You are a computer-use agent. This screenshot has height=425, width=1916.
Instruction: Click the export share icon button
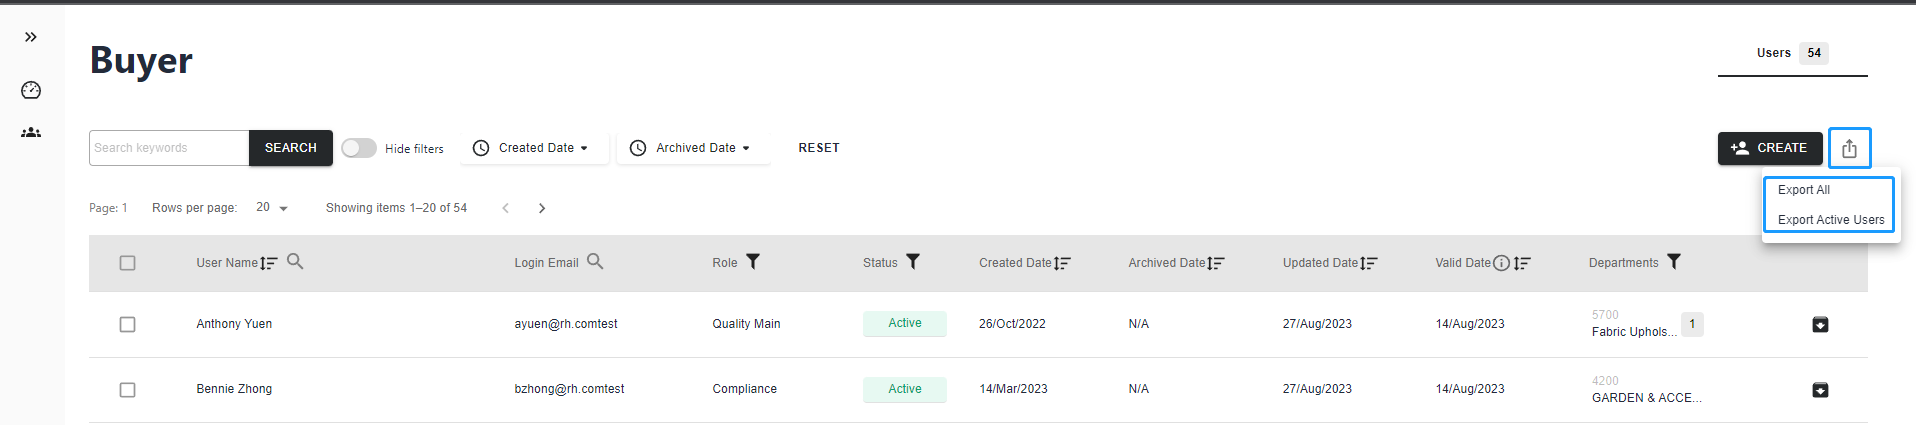click(x=1849, y=148)
